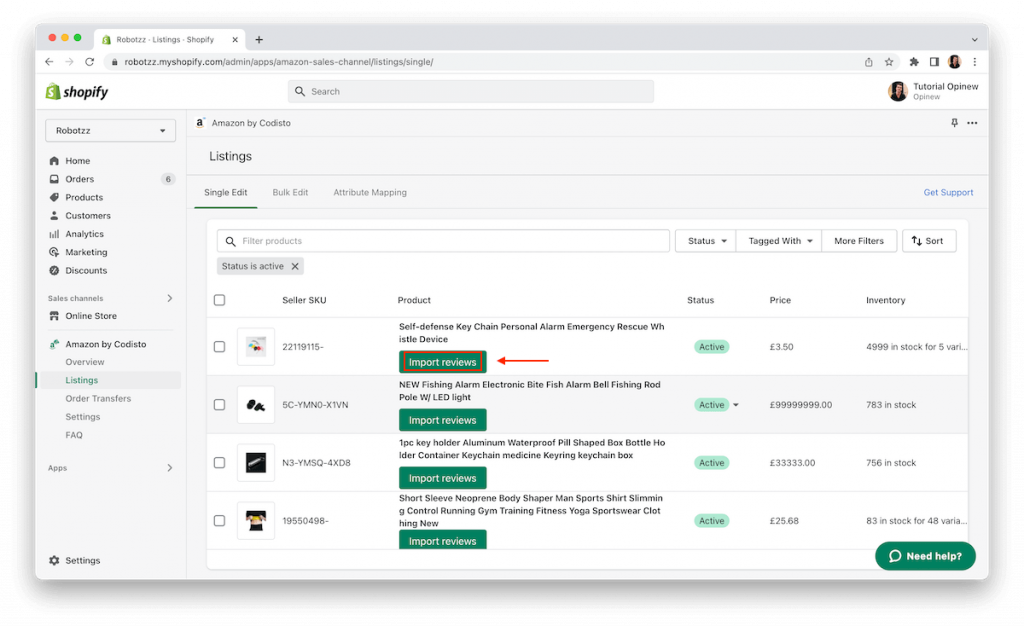
Task: Click the Amazon by Codisto app icon
Action: [x=54, y=344]
